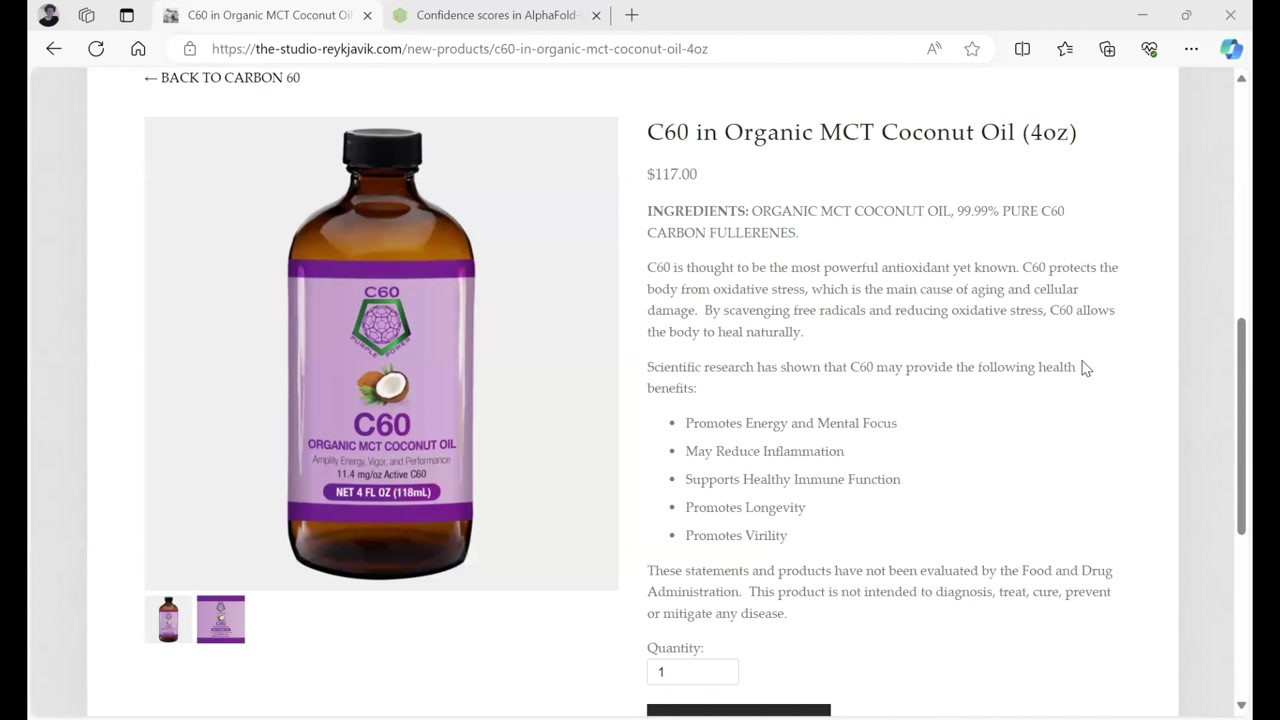Viewport: 1280px width, 720px height.
Task: Select the bottle product thumbnail
Action: [x=168, y=619]
